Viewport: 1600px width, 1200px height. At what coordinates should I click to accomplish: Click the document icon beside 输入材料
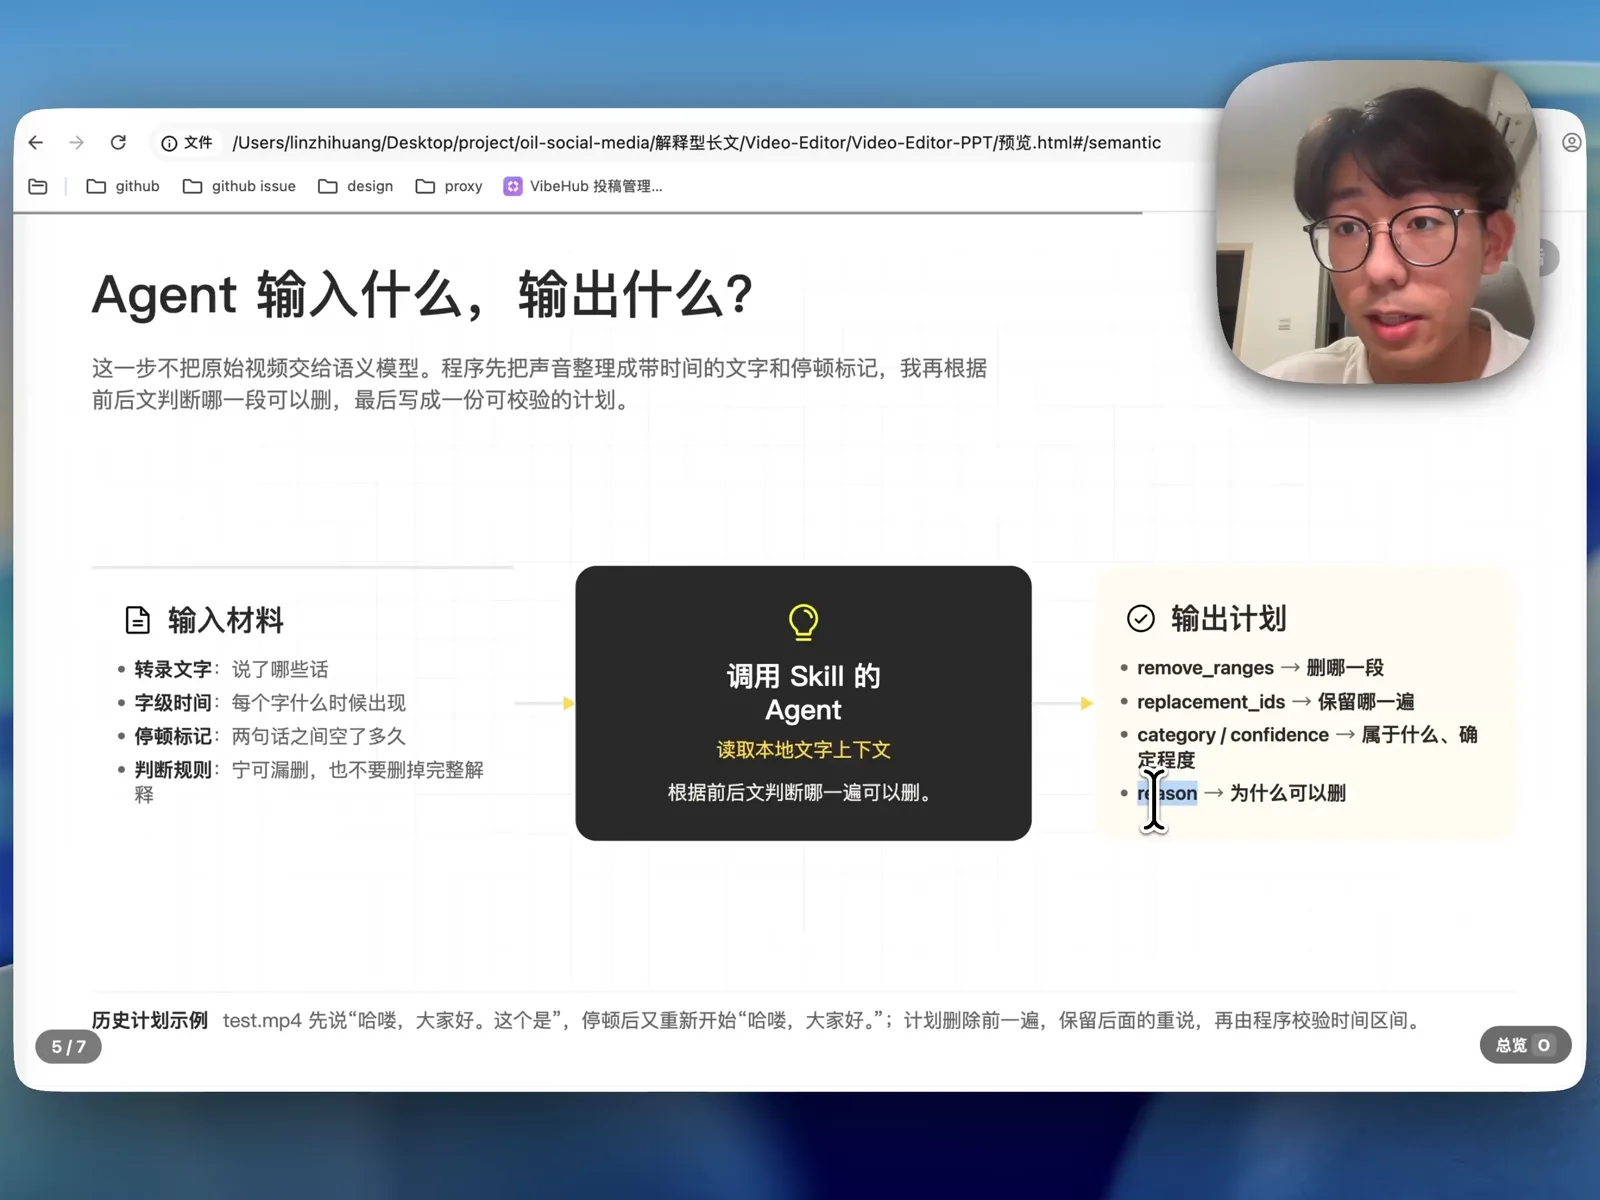[x=137, y=620]
